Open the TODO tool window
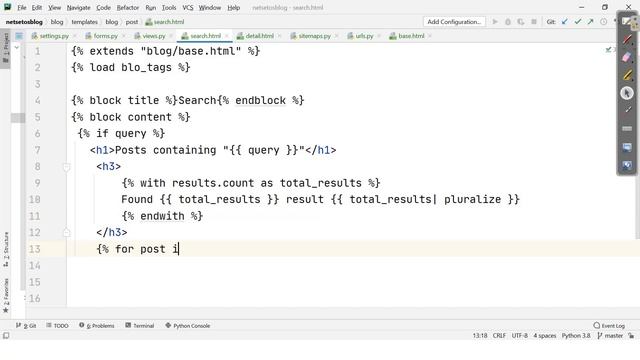 pyautogui.click(x=57, y=326)
